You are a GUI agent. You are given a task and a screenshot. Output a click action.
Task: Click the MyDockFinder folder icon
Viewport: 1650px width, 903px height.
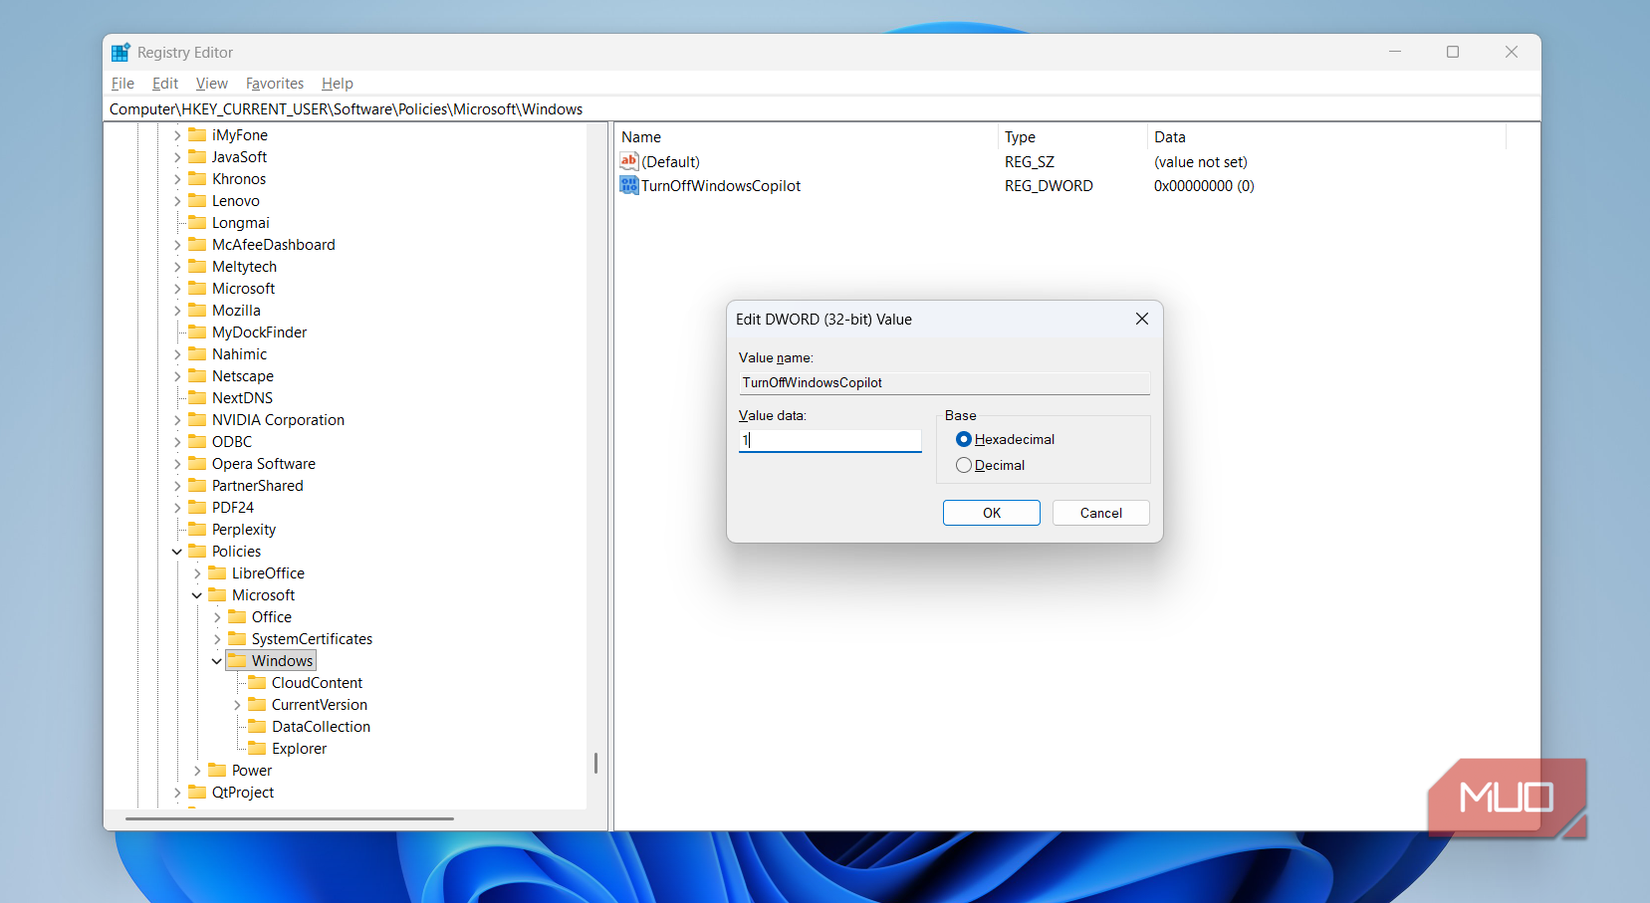point(197,333)
